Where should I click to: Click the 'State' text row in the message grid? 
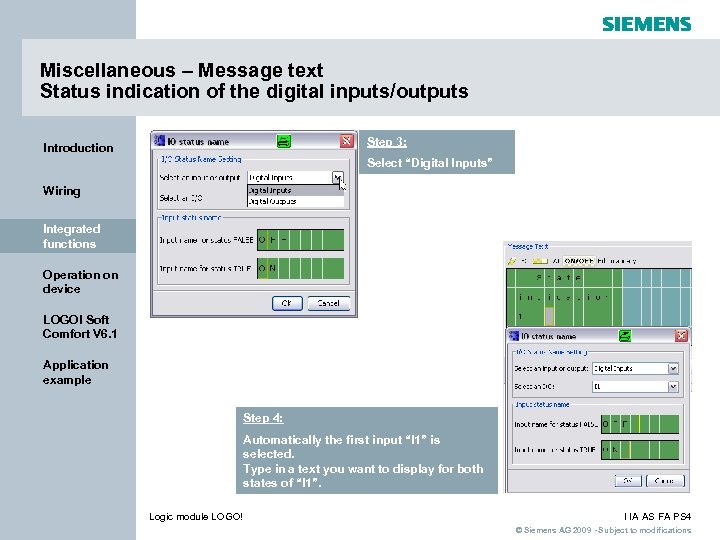point(557,277)
